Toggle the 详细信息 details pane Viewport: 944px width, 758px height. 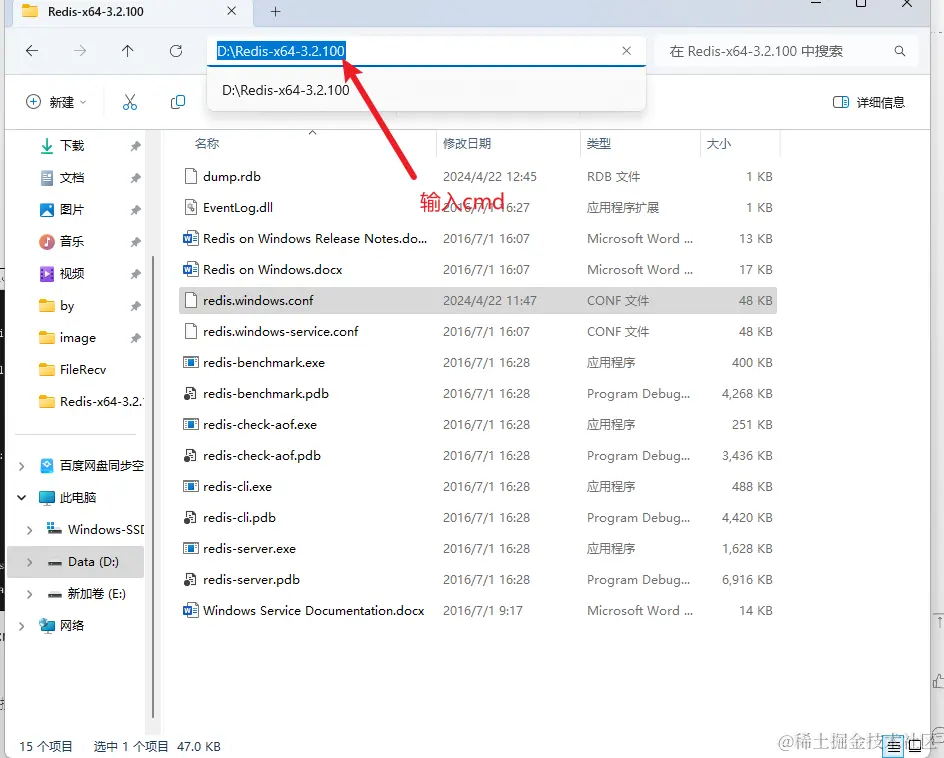[869, 102]
